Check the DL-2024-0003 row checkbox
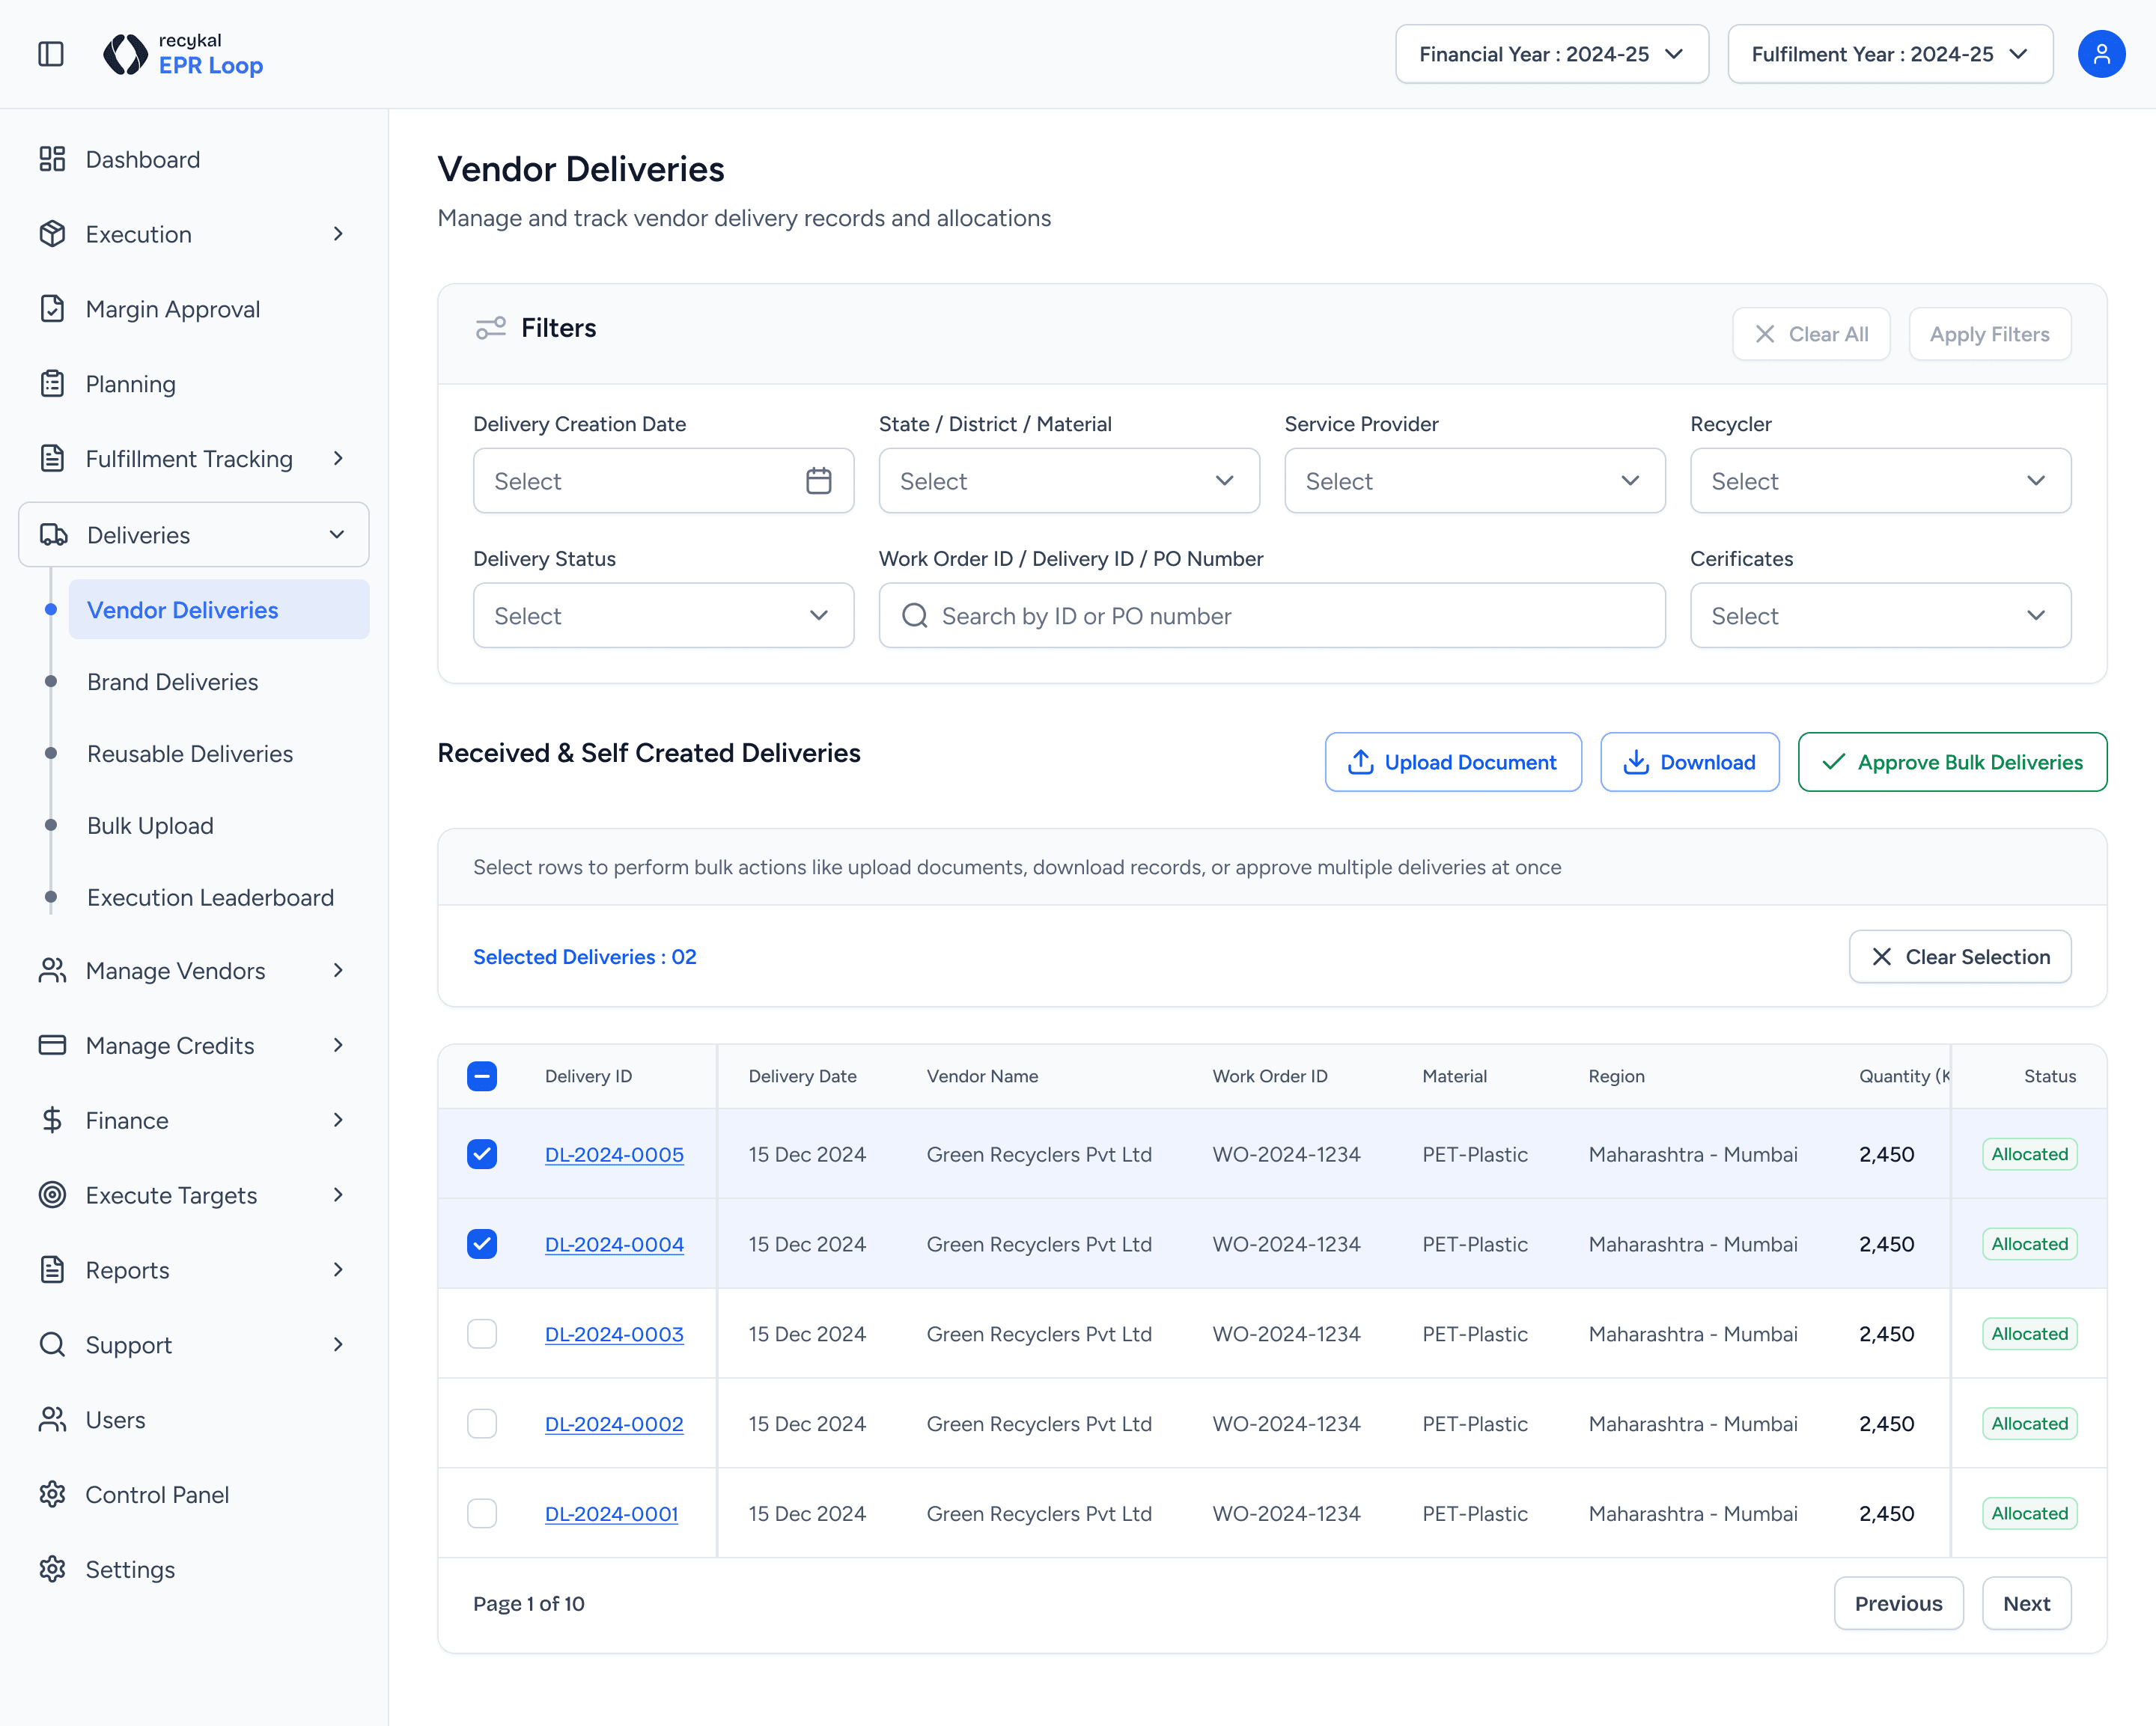Image resolution: width=2156 pixels, height=1726 pixels. [x=482, y=1334]
